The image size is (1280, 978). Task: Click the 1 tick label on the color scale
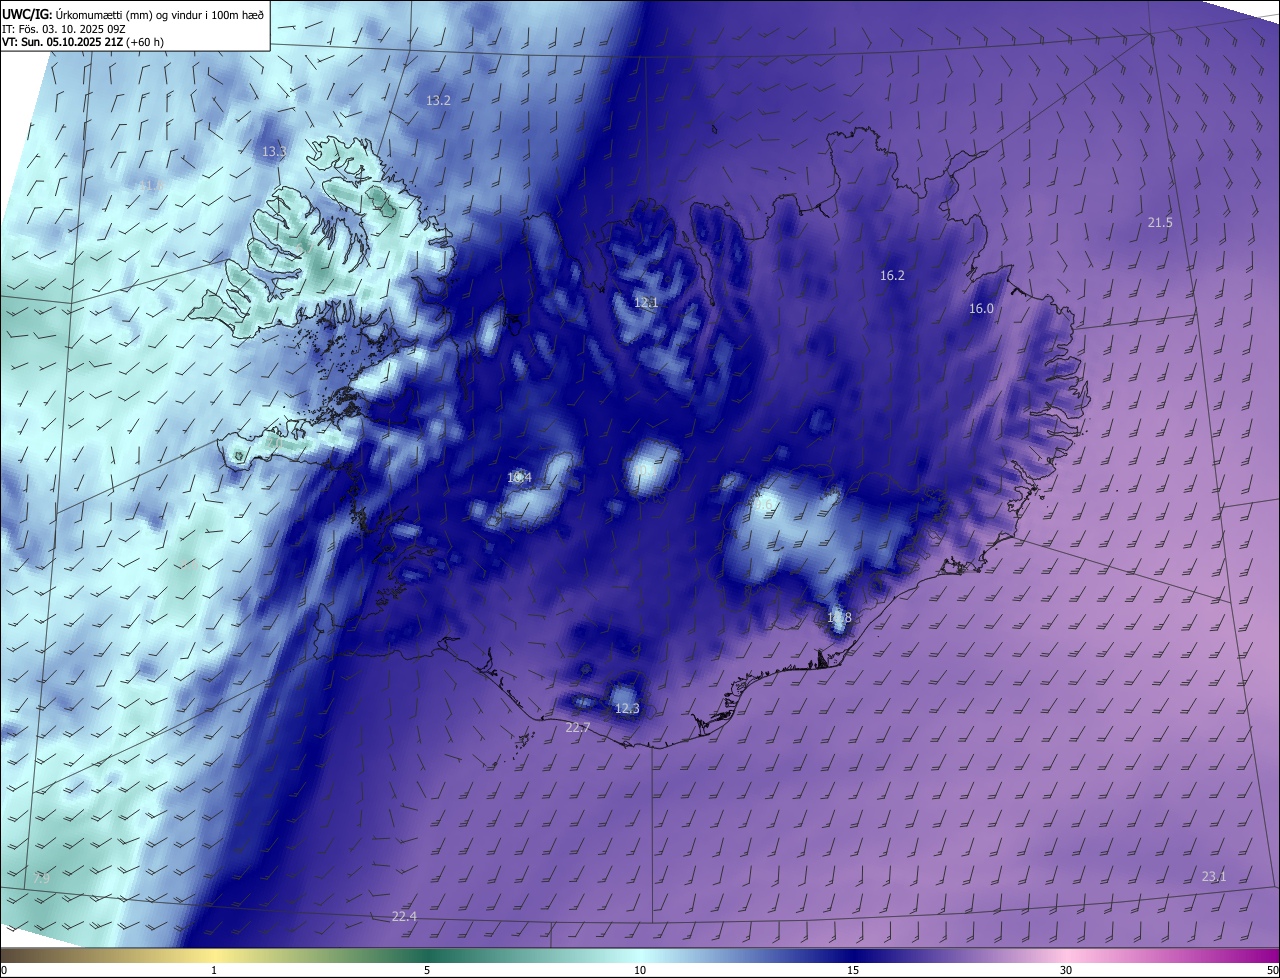point(215,970)
